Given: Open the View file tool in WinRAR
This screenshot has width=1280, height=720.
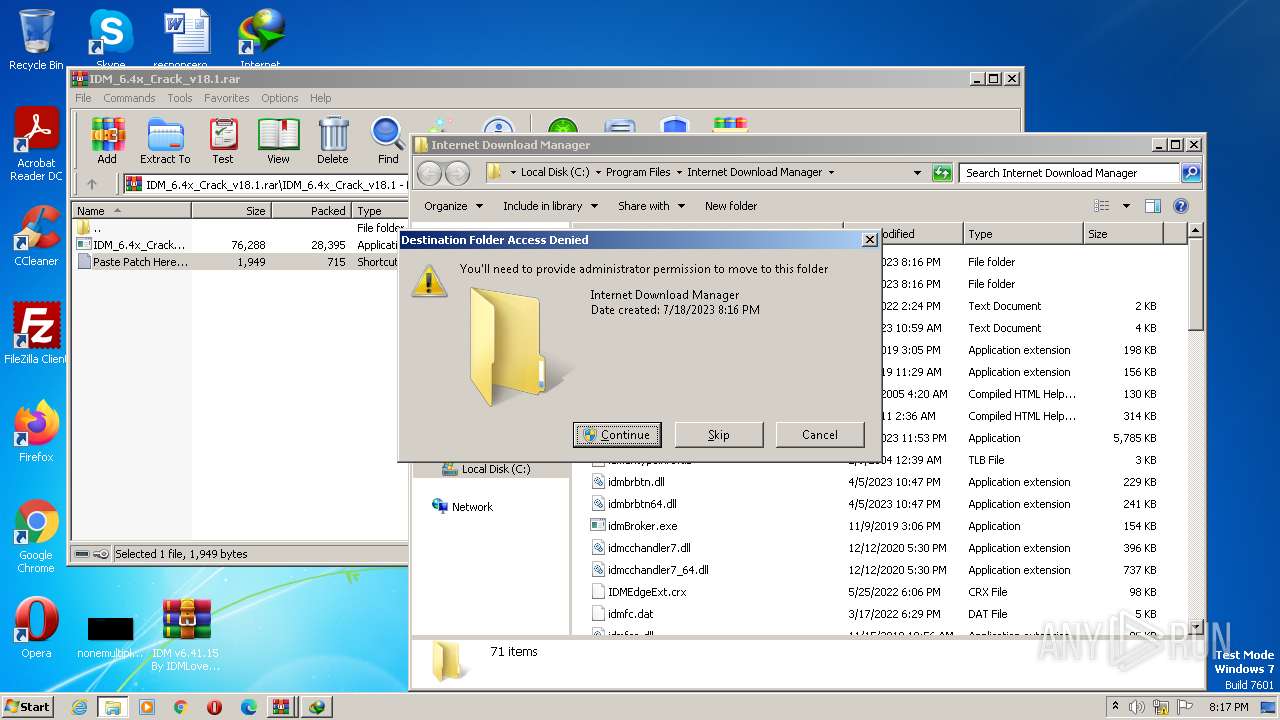Looking at the screenshot, I should point(278,141).
